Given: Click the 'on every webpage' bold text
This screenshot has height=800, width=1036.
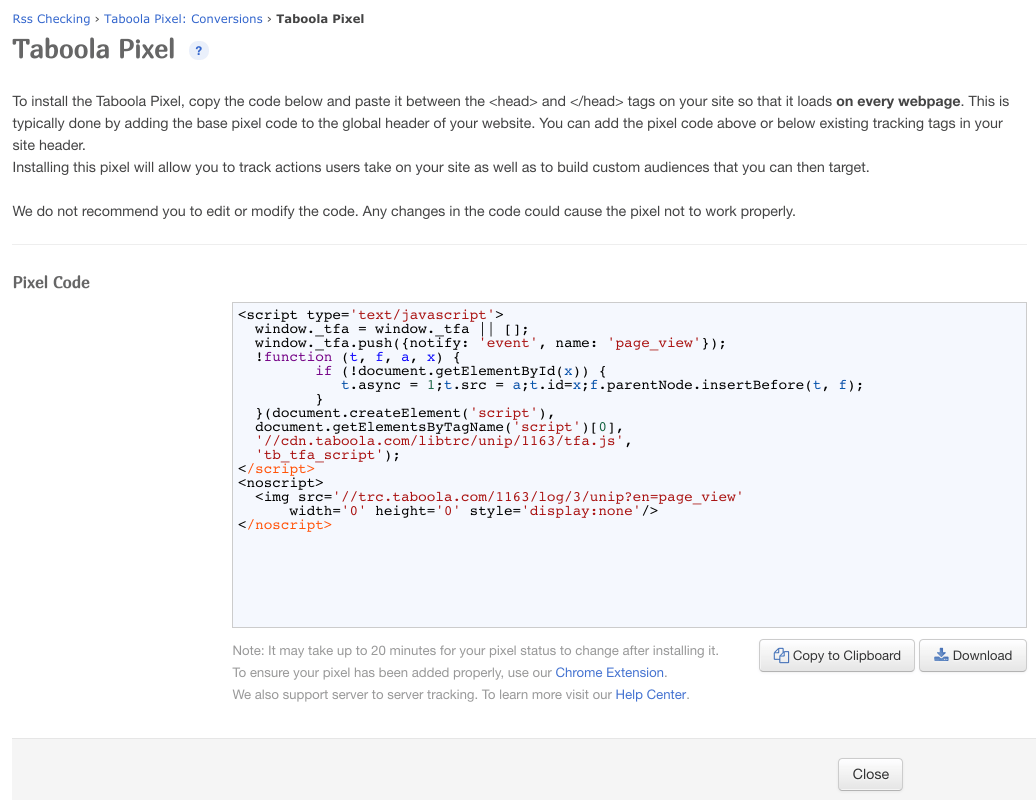Looking at the screenshot, I should click(x=898, y=101).
